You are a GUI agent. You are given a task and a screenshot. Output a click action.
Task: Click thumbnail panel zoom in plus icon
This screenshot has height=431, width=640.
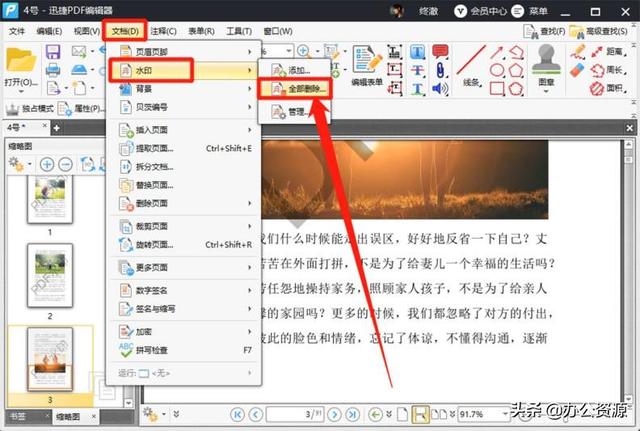click(47, 164)
